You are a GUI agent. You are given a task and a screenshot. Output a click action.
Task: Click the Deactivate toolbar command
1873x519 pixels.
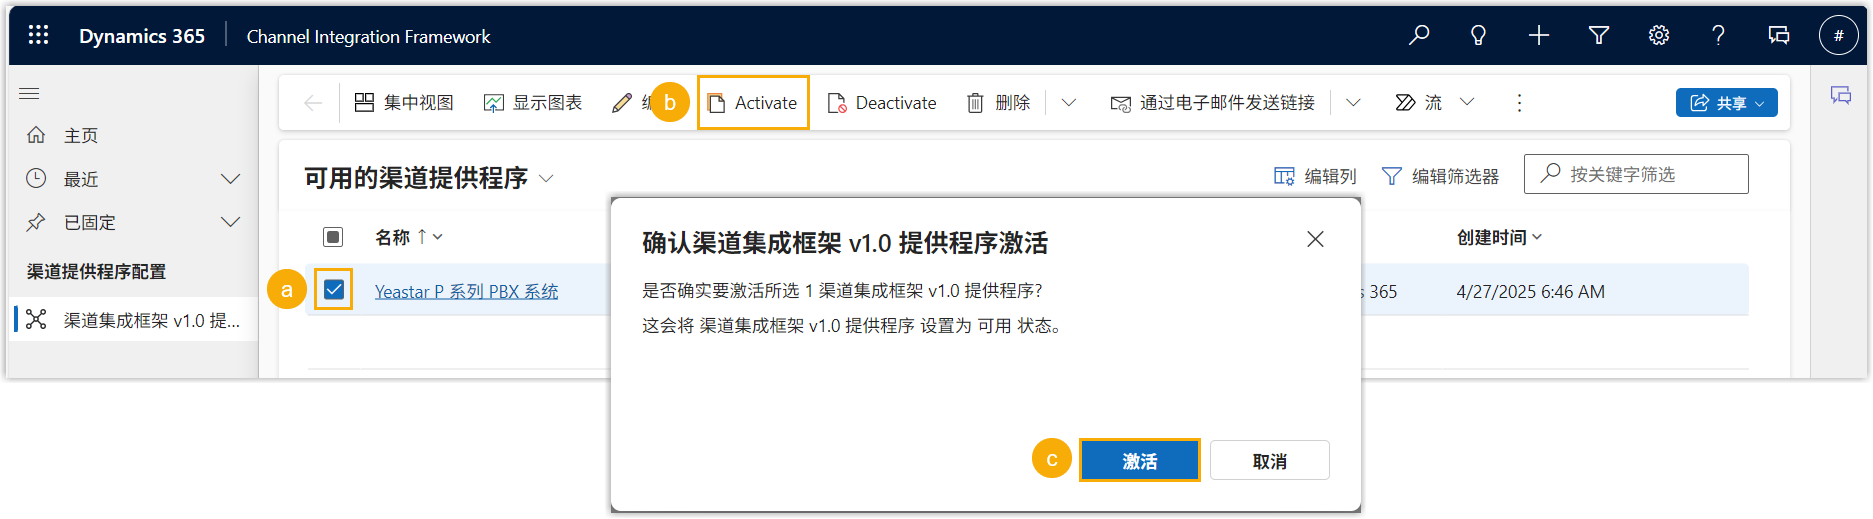[882, 103]
